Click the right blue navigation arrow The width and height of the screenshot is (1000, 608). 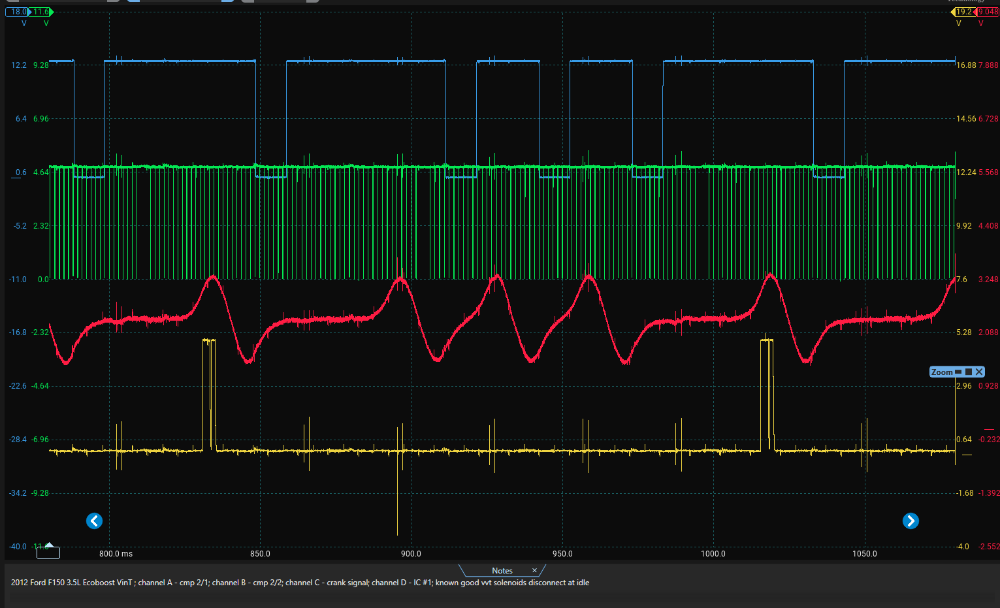tap(910, 520)
